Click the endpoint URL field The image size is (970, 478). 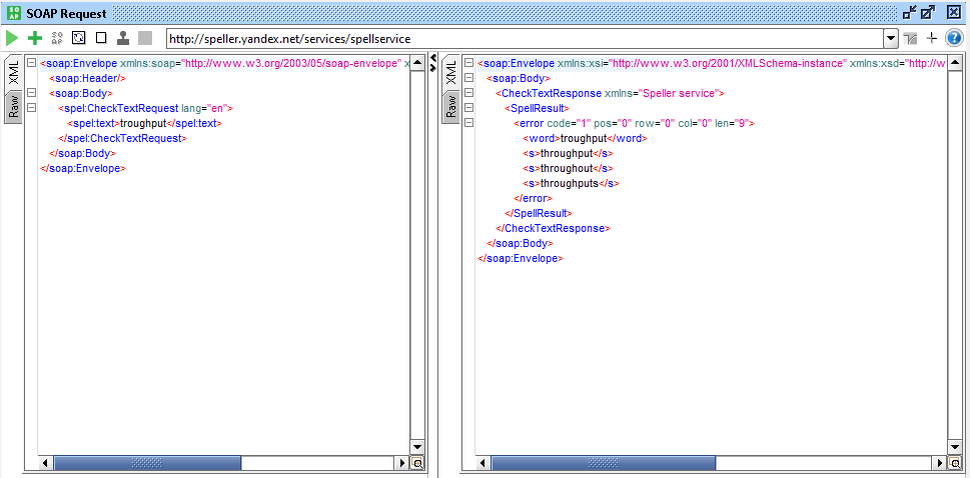coord(525,38)
